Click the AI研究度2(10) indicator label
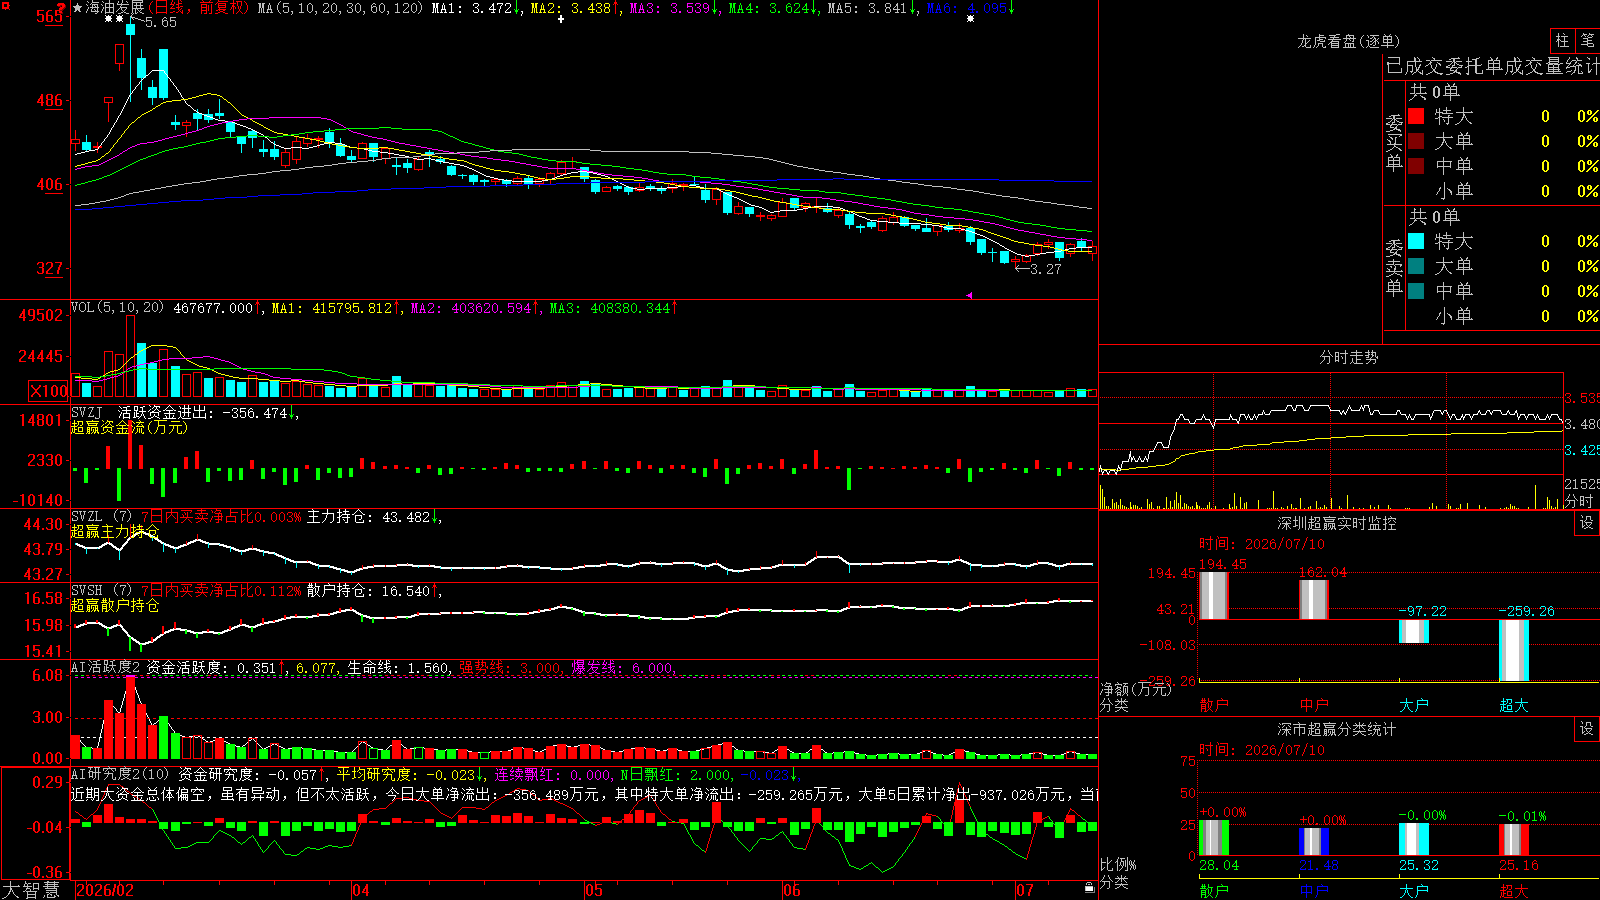The image size is (1600, 900). pos(120,774)
